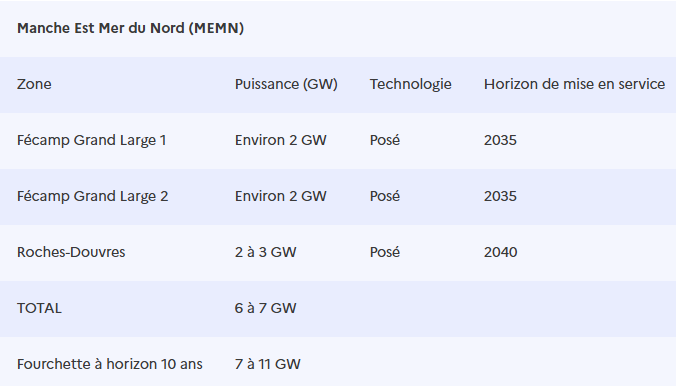This screenshot has width=676, height=386.
Task: Select the Zone column header
Action: (34, 84)
